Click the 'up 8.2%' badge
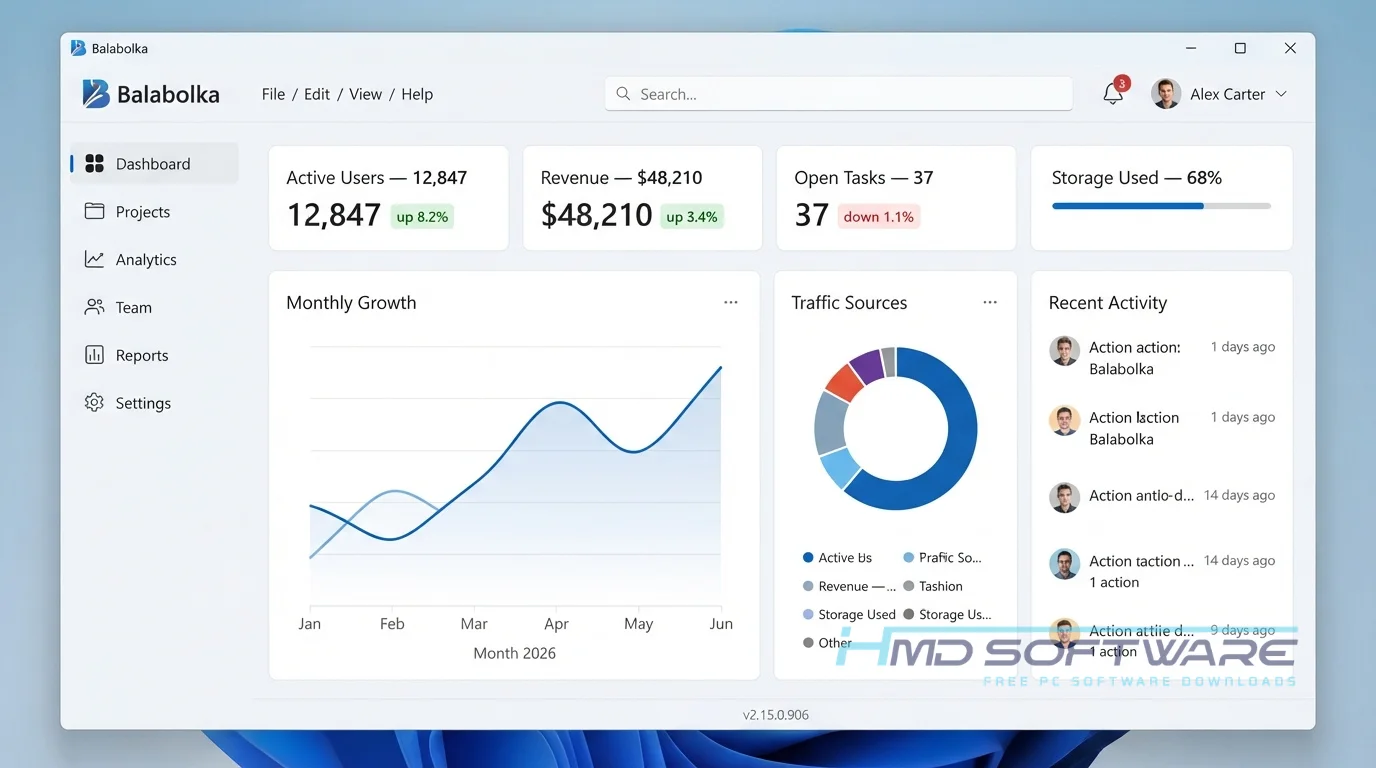This screenshot has width=1376, height=768. [x=422, y=217]
